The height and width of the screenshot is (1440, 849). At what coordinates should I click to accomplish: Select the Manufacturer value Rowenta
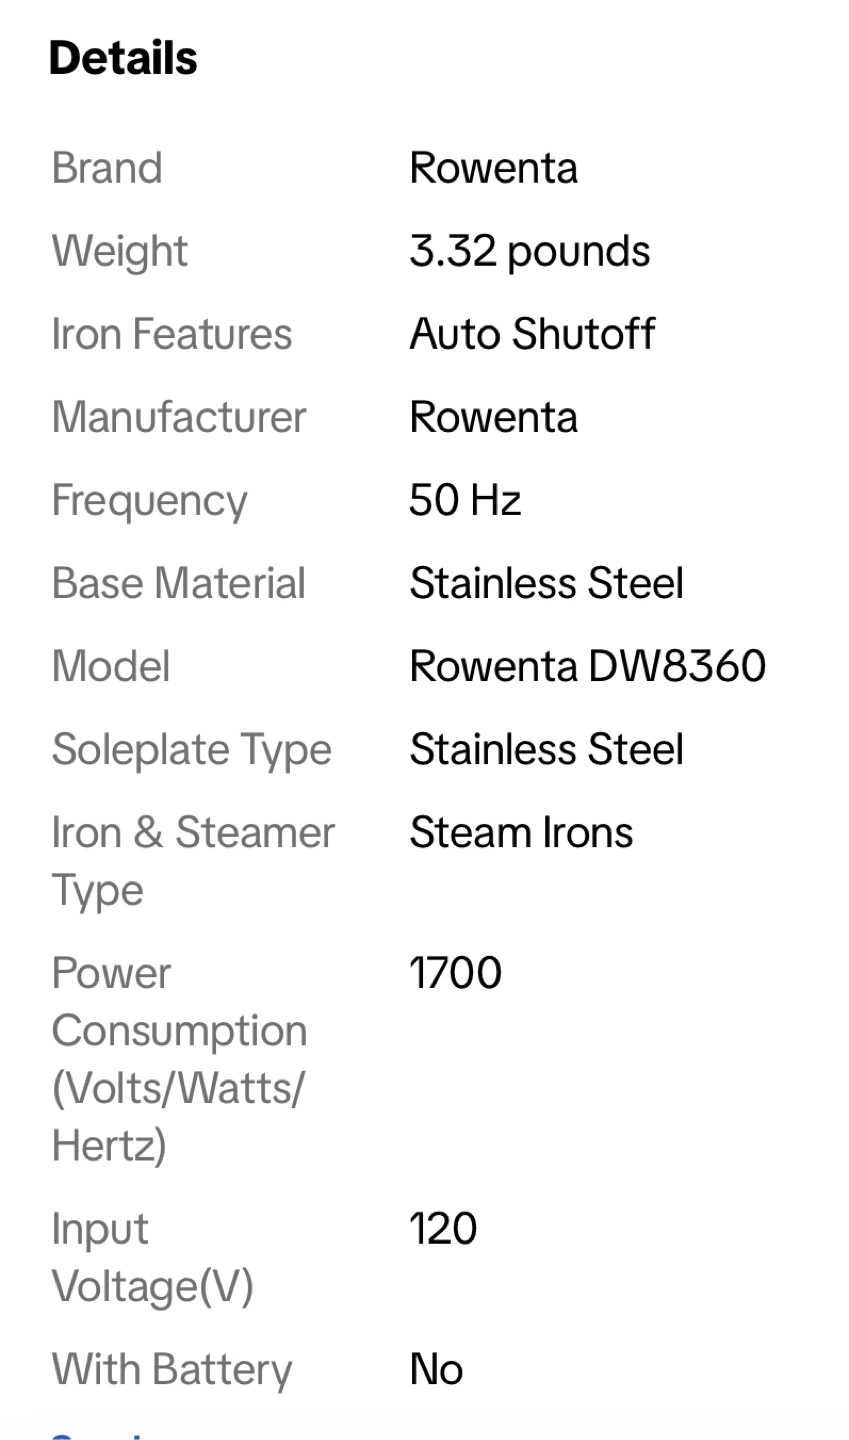pos(493,417)
